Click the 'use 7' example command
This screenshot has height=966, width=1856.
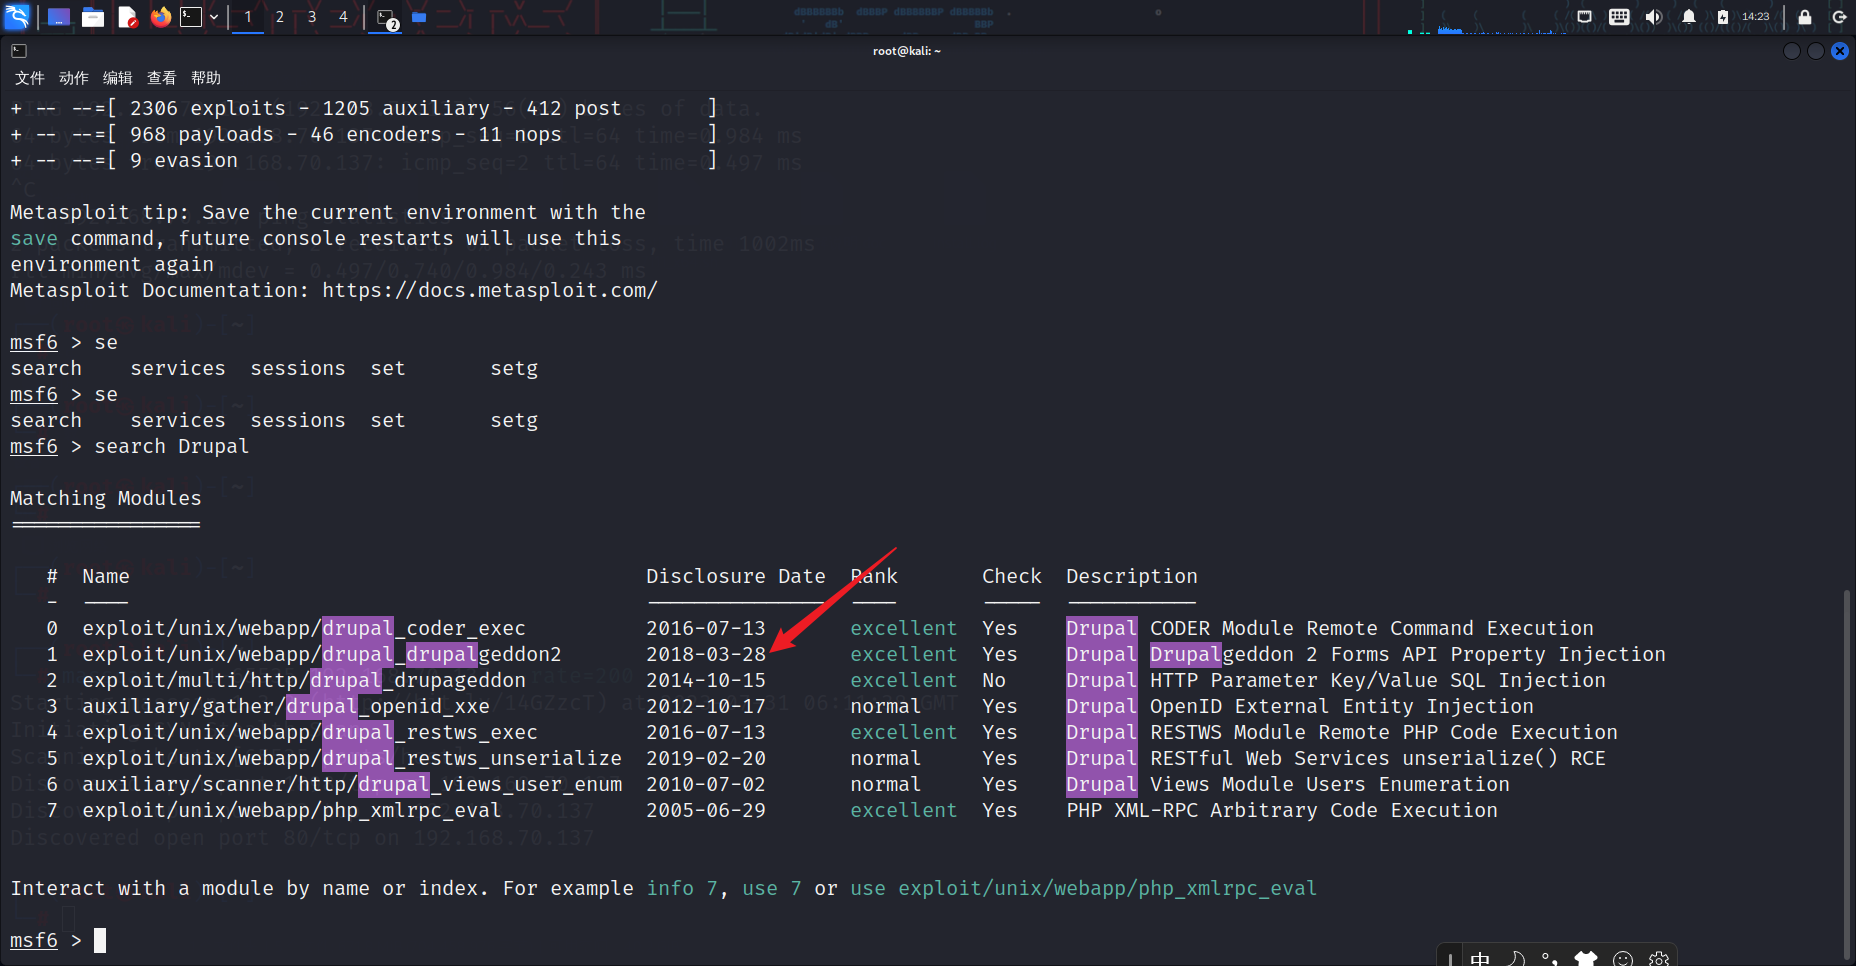click(772, 888)
